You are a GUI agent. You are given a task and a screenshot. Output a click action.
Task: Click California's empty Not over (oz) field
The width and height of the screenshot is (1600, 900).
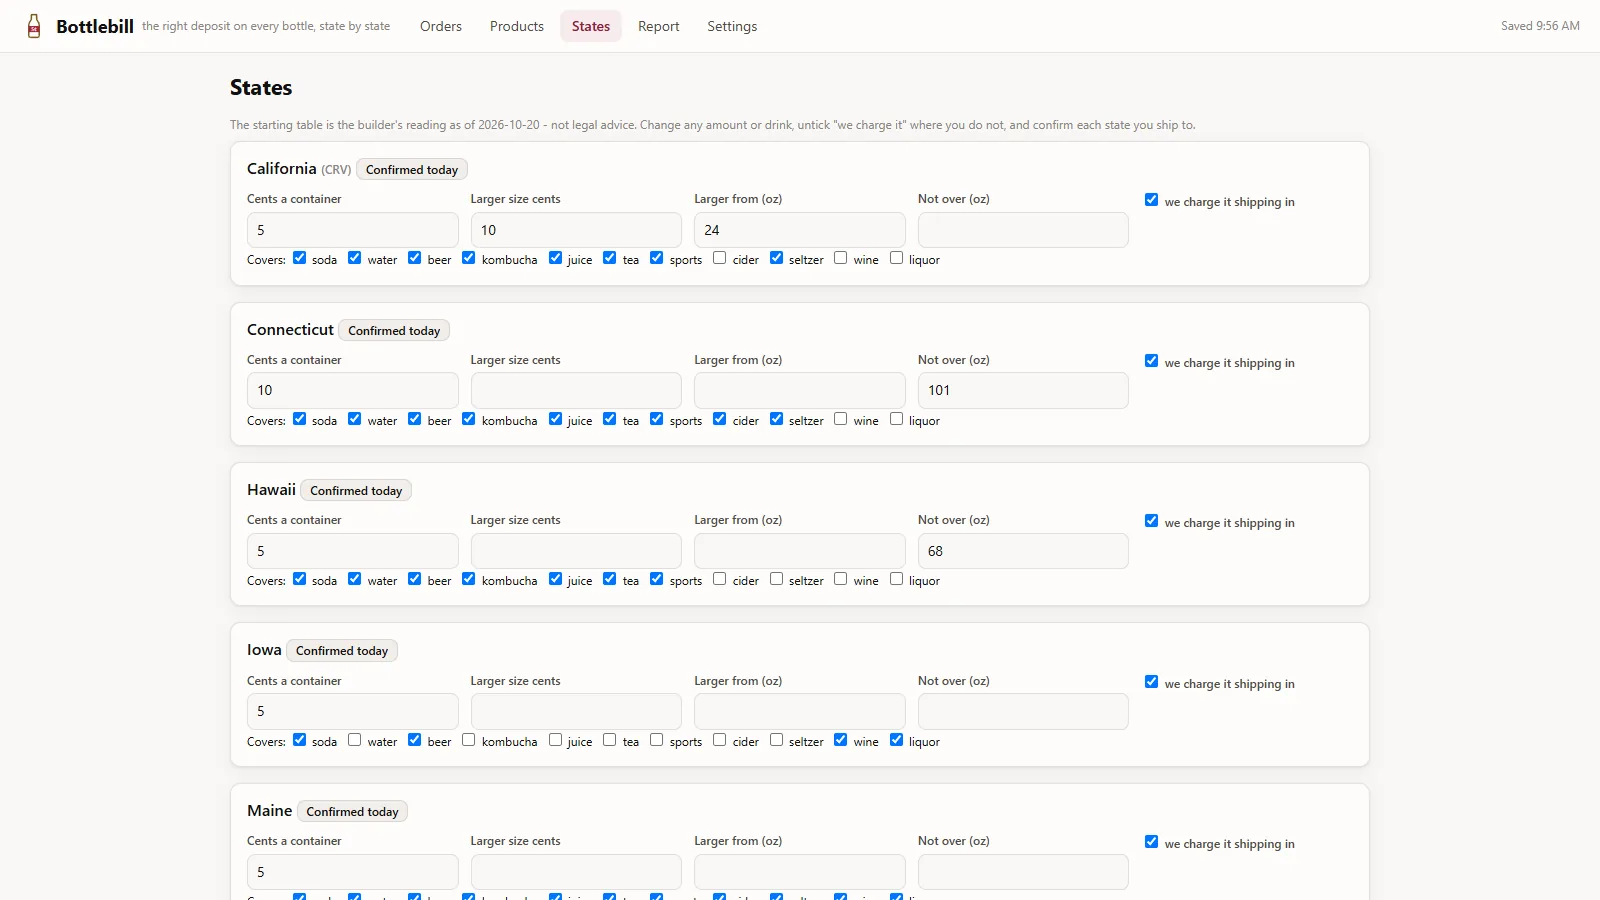(x=1023, y=230)
